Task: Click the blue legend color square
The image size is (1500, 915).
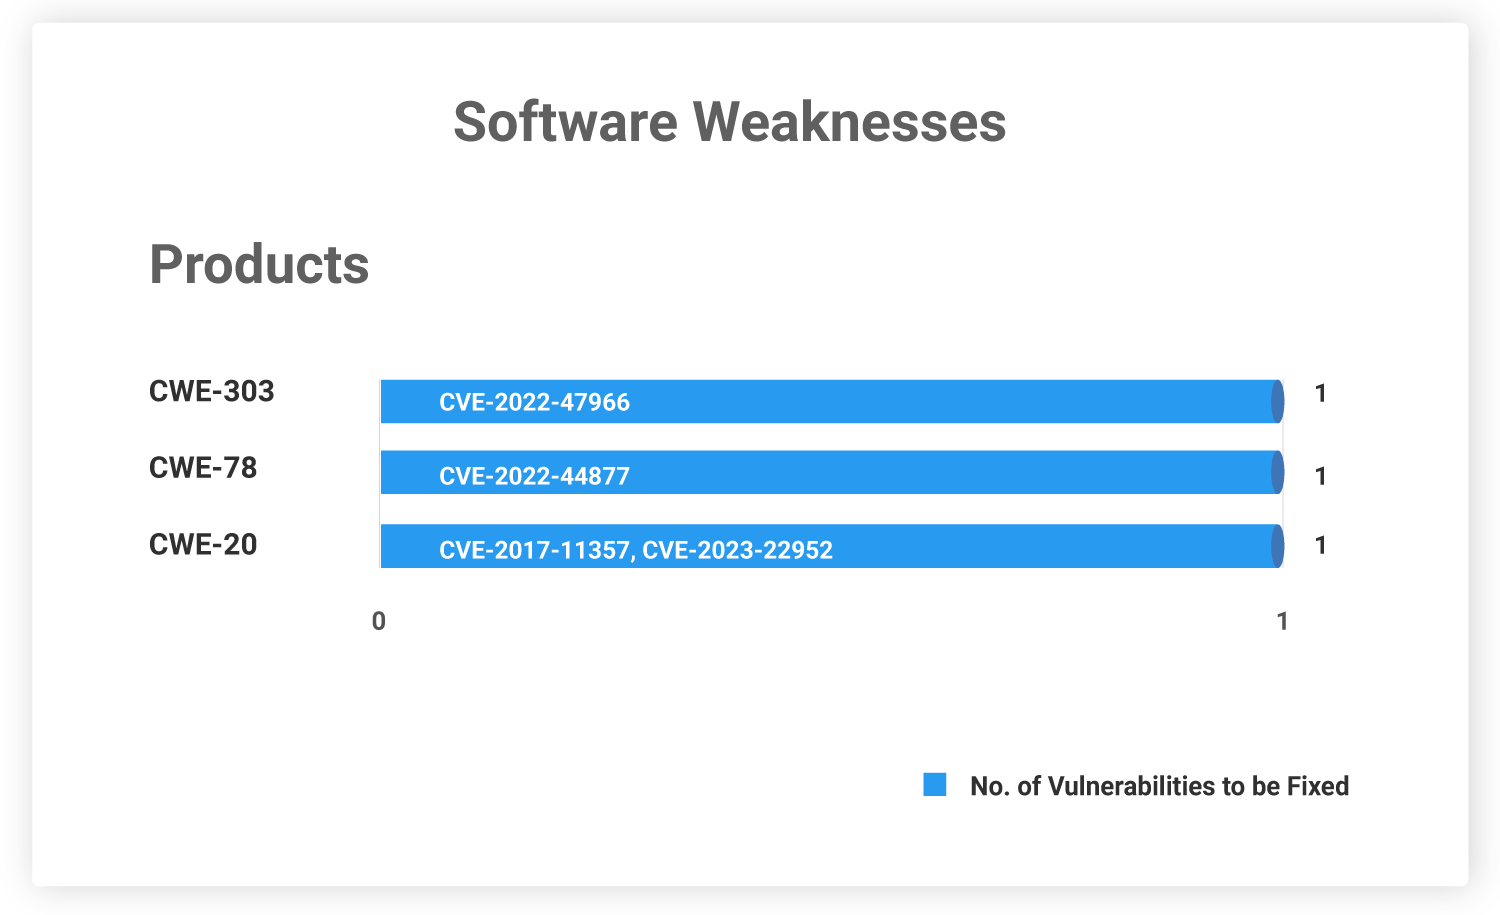Action: pyautogui.click(x=934, y=785)
